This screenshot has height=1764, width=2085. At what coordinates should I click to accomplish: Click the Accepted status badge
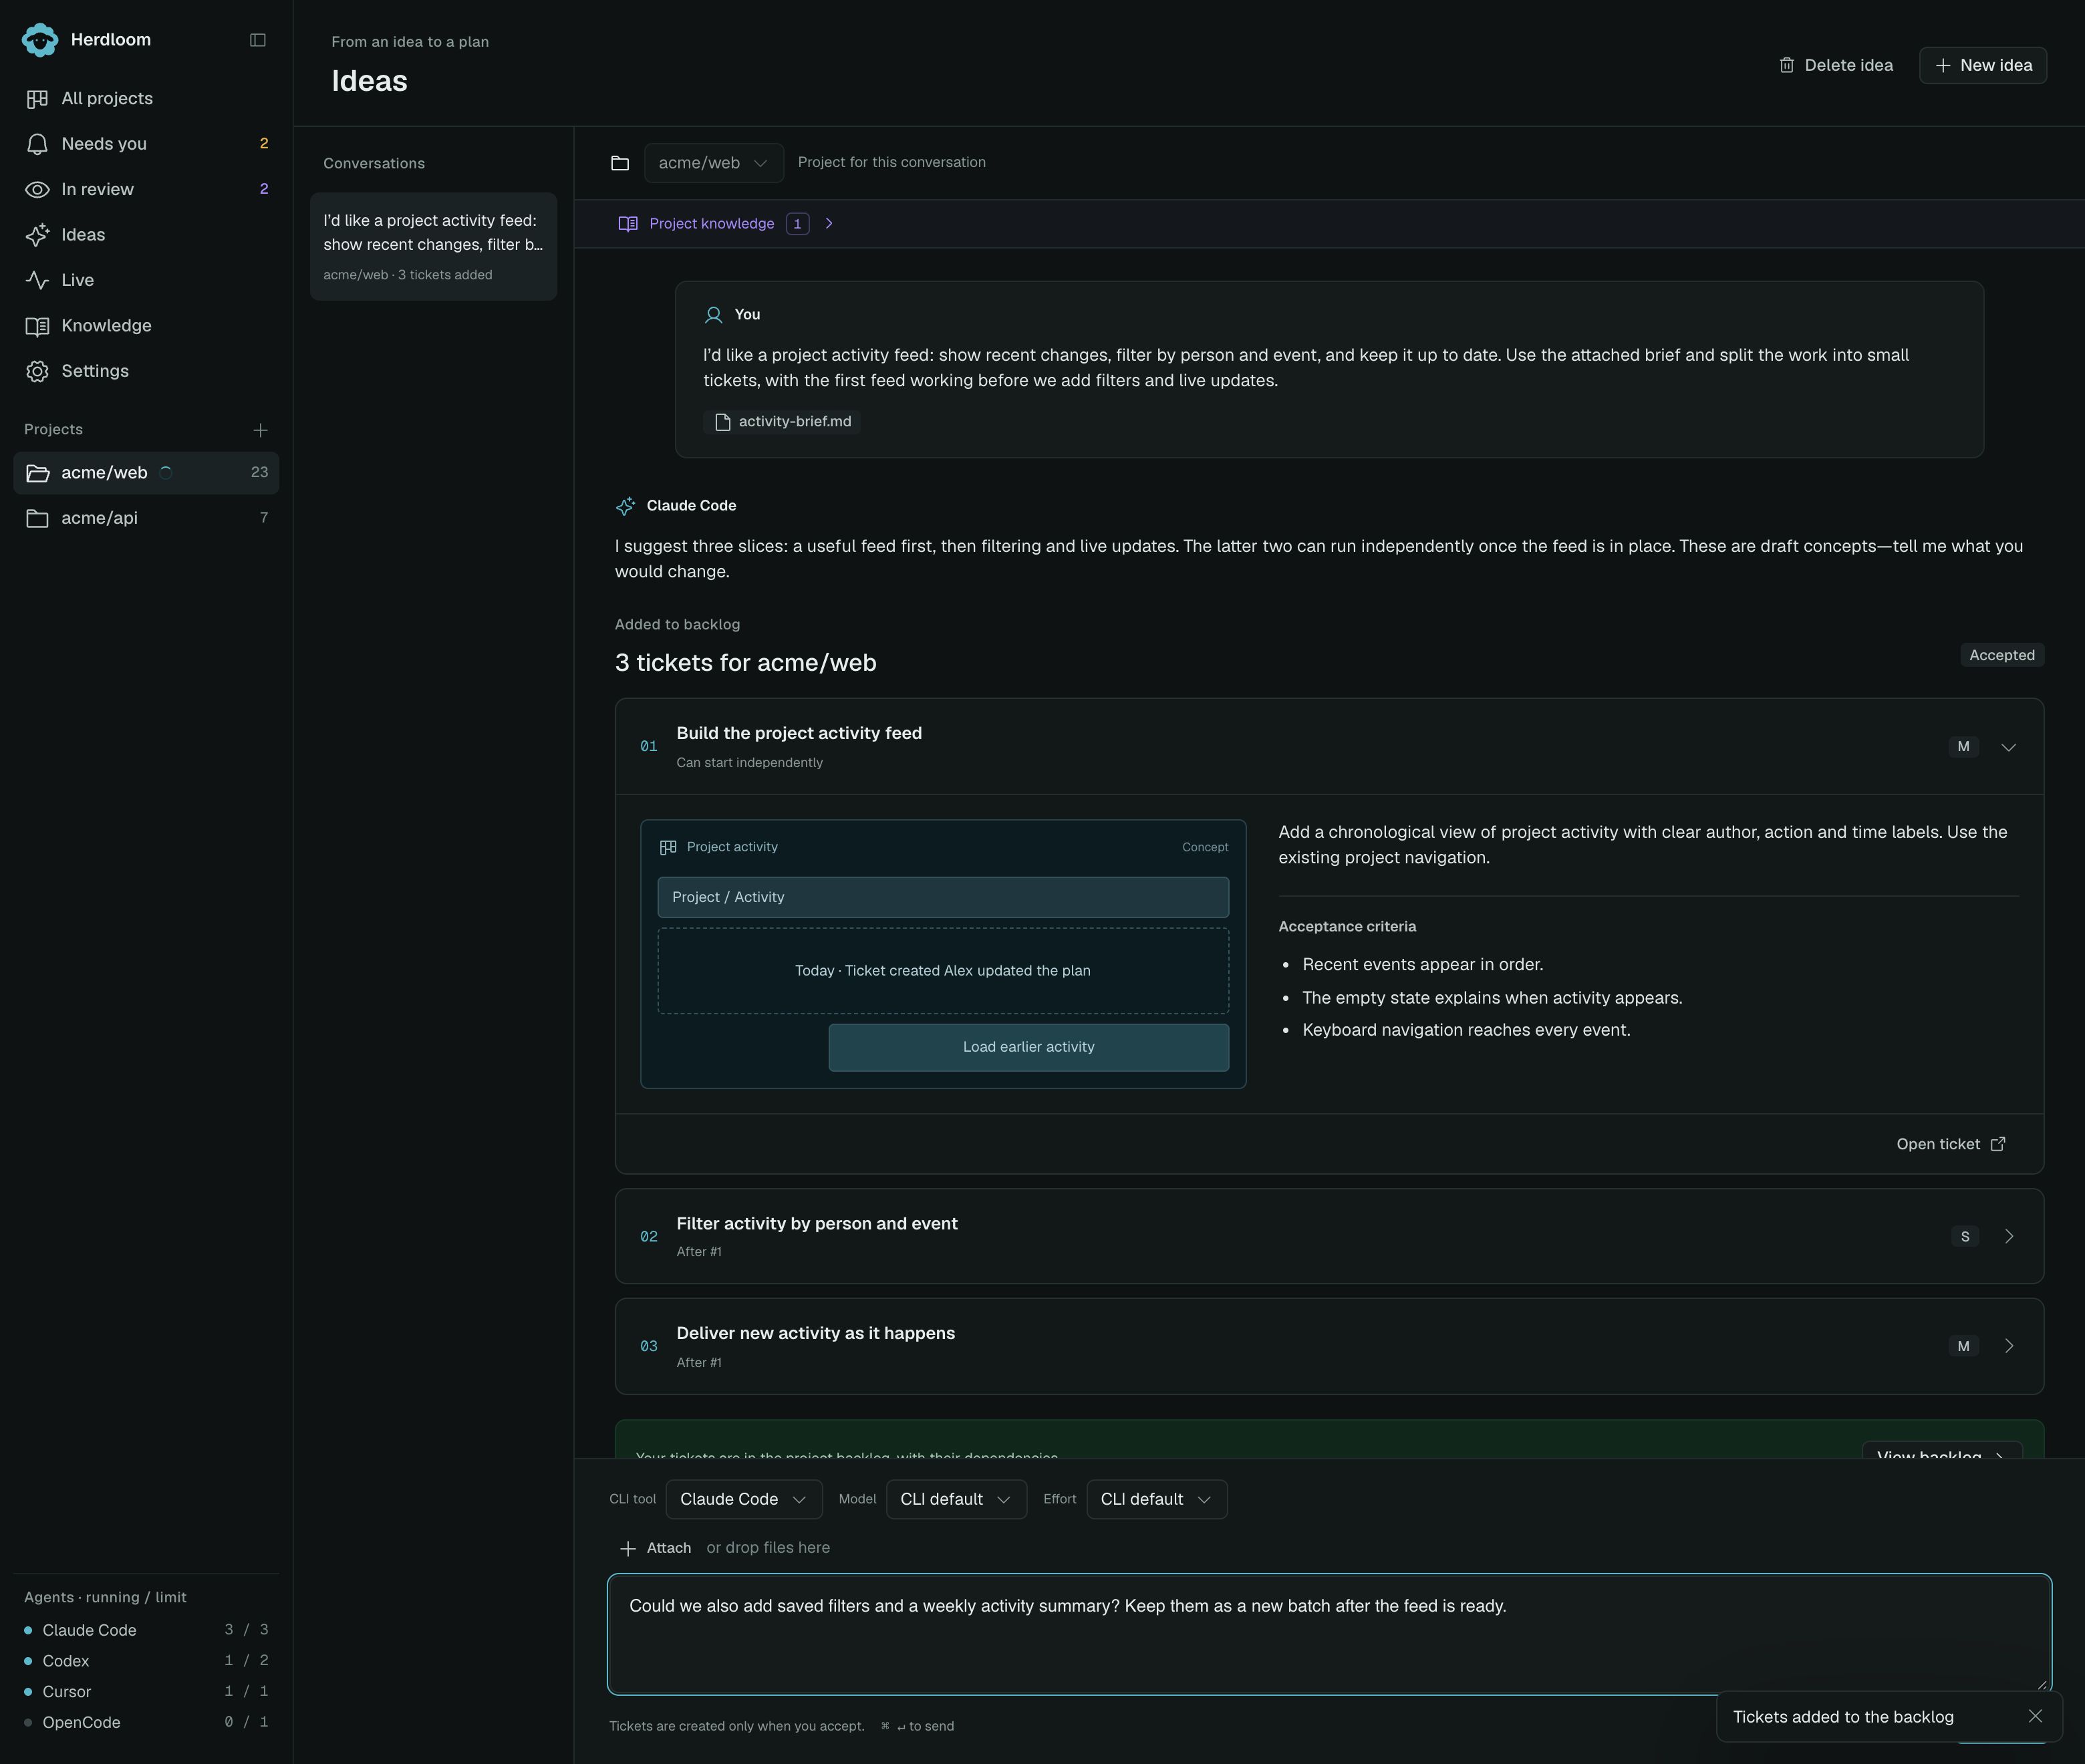(x=2001, y=655)
